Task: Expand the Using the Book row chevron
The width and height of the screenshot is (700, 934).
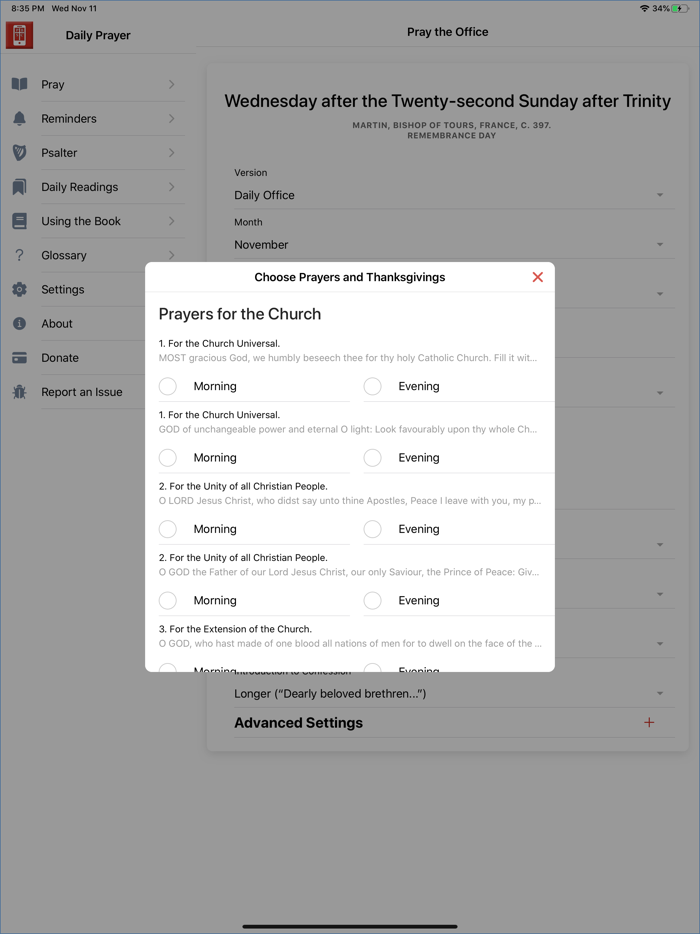Action: pyautogui.click(x=172, y=221)
